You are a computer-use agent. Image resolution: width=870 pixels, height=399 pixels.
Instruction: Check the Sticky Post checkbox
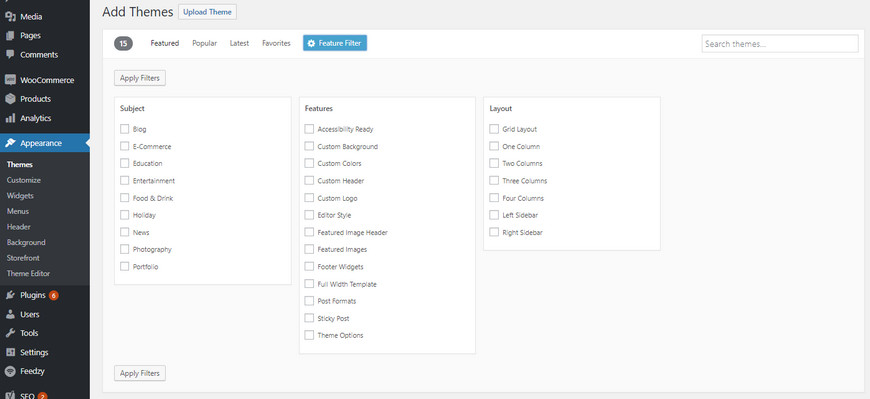pos(309,318)
